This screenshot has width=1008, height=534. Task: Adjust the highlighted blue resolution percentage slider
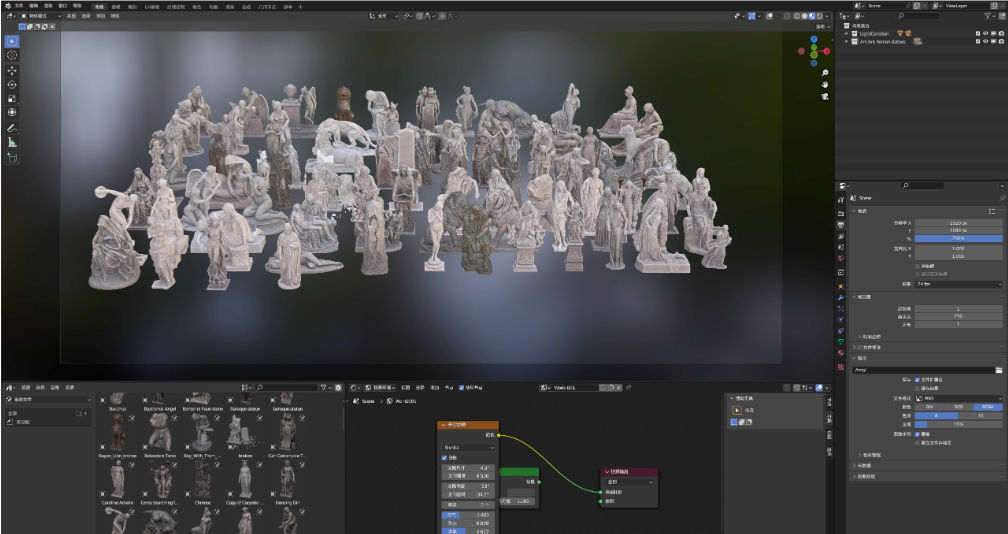(x=958, y=238)
